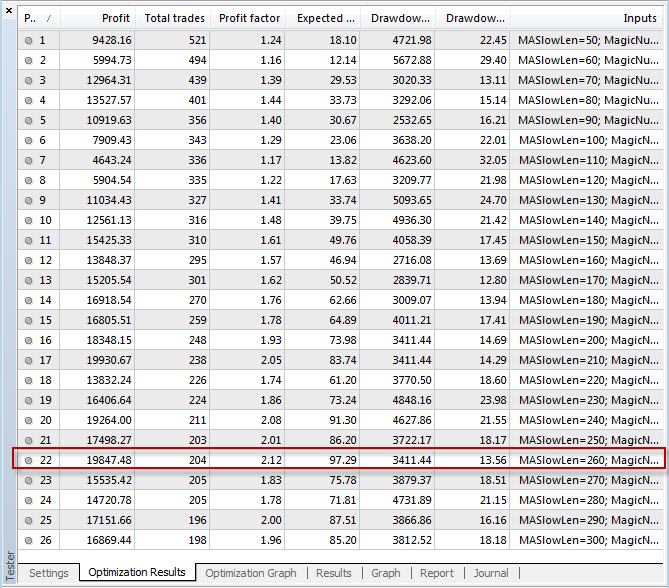Sort results by Profit factor header
The height and width of the screenshot is (588, 669).
(x=247, y=19)
